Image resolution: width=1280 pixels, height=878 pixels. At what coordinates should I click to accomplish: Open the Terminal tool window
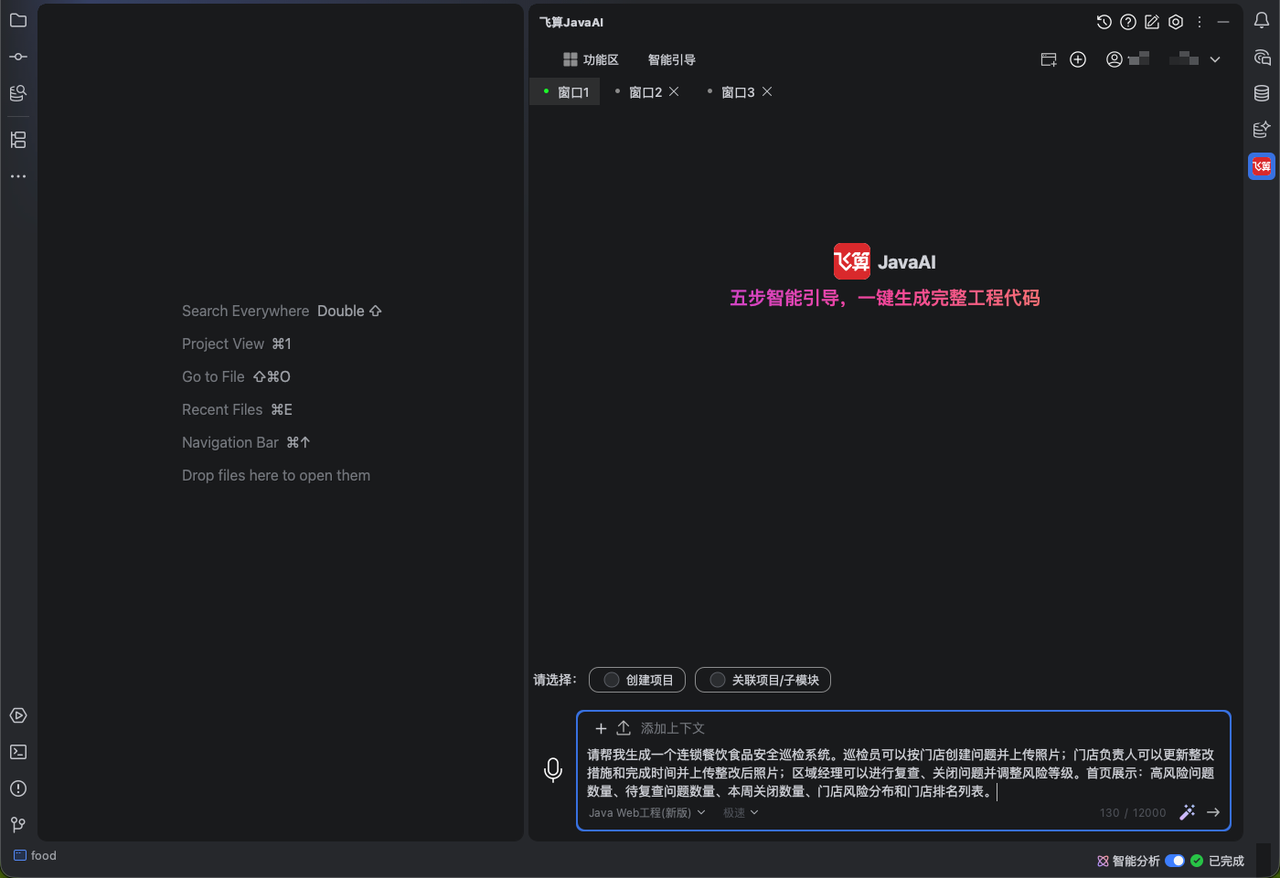(18, 752)
